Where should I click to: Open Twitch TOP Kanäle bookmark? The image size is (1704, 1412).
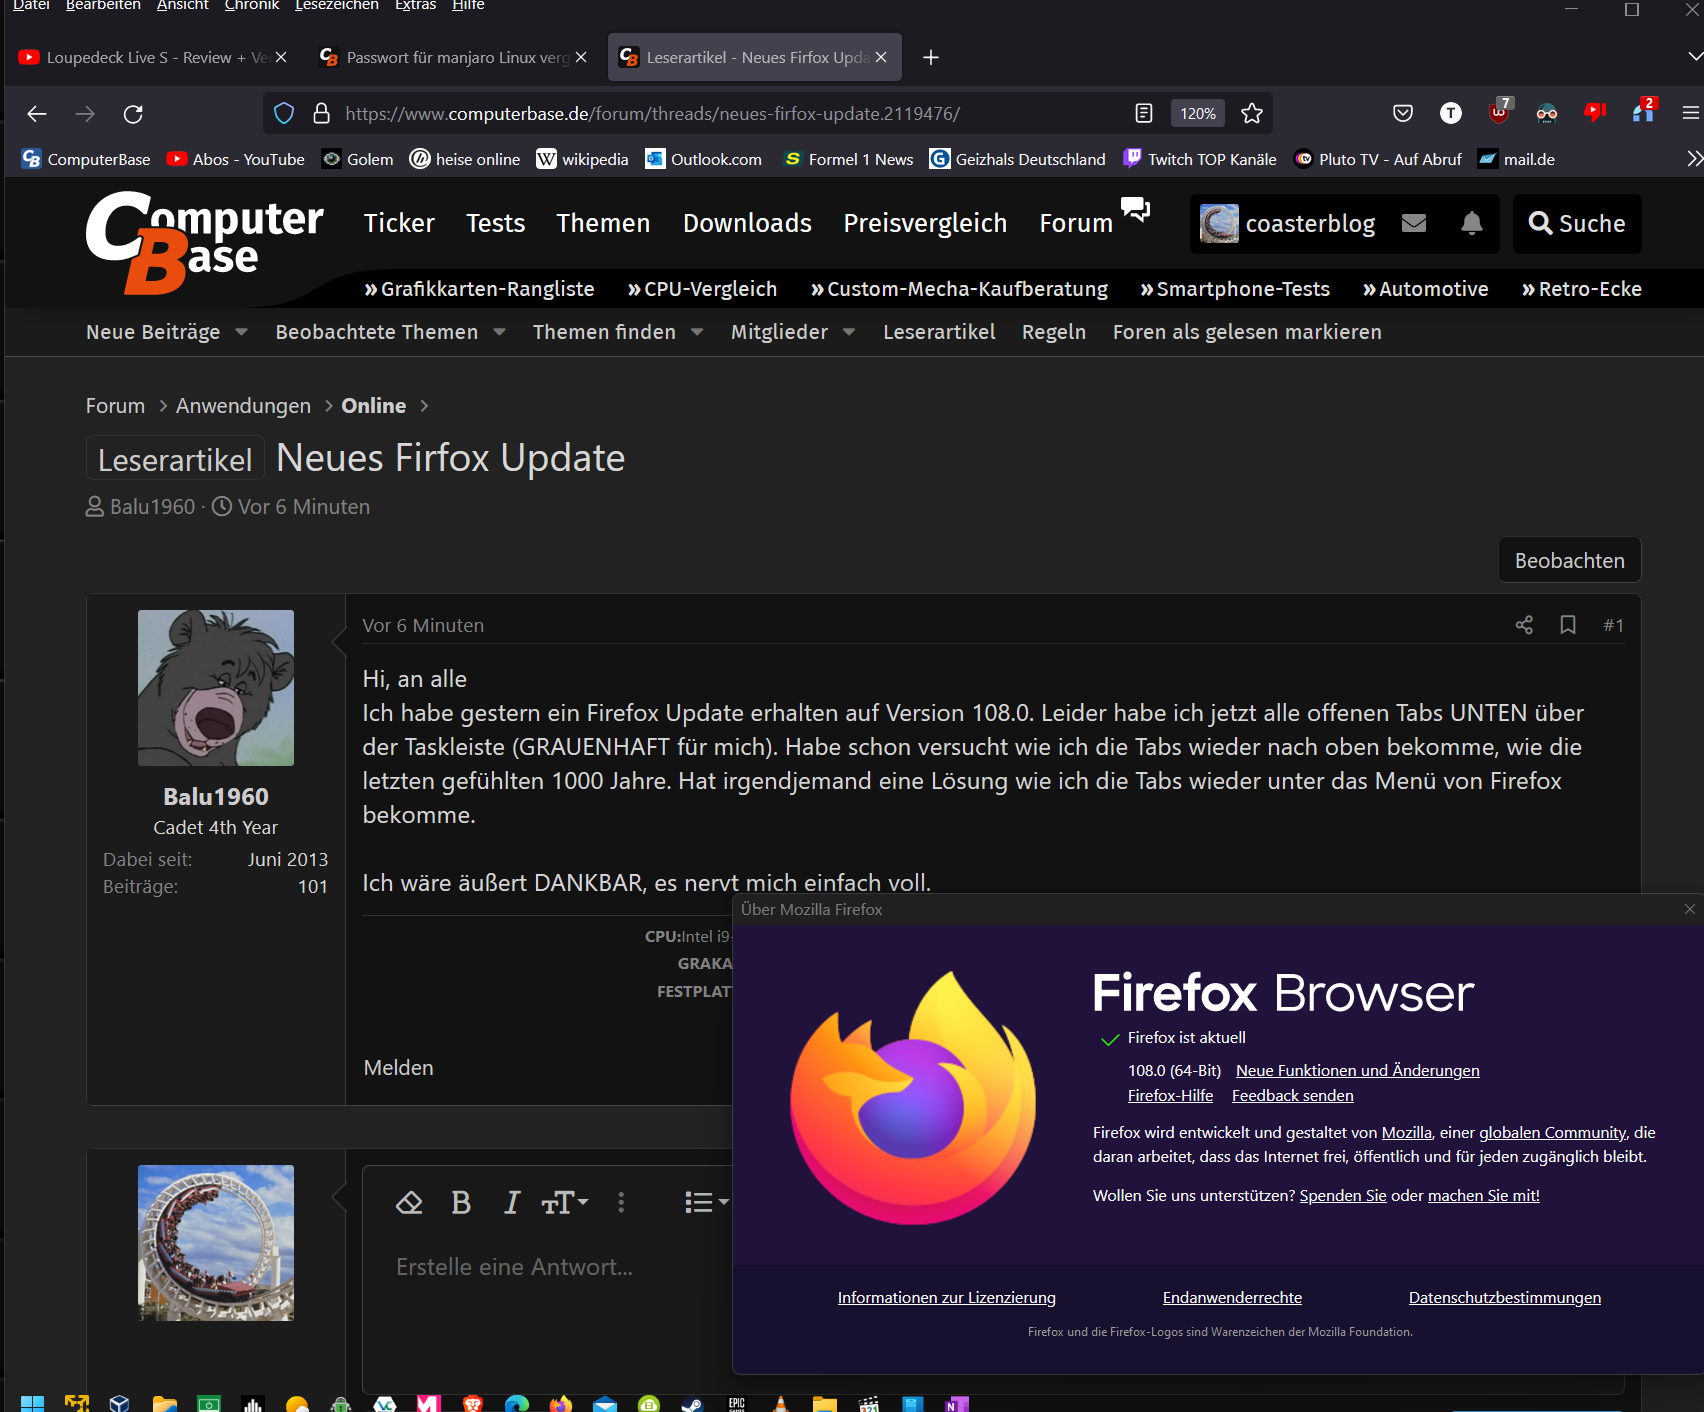pyautogui.click(x=1200, y=159)
